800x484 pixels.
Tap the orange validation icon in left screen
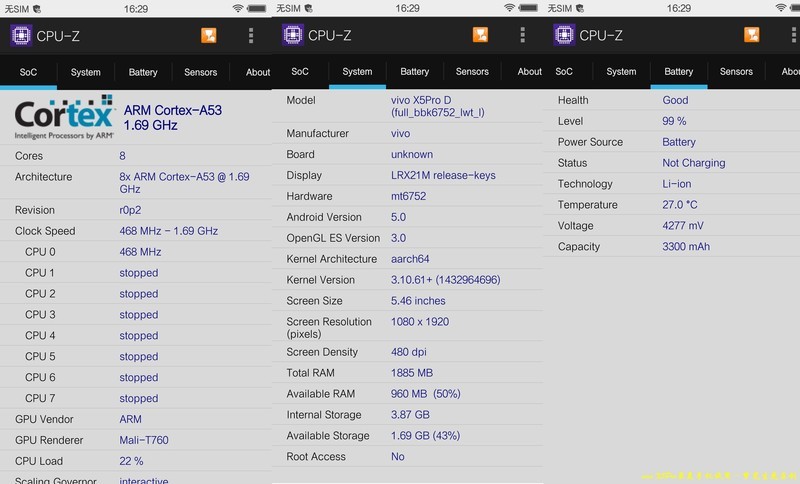[x=209, y=35]
